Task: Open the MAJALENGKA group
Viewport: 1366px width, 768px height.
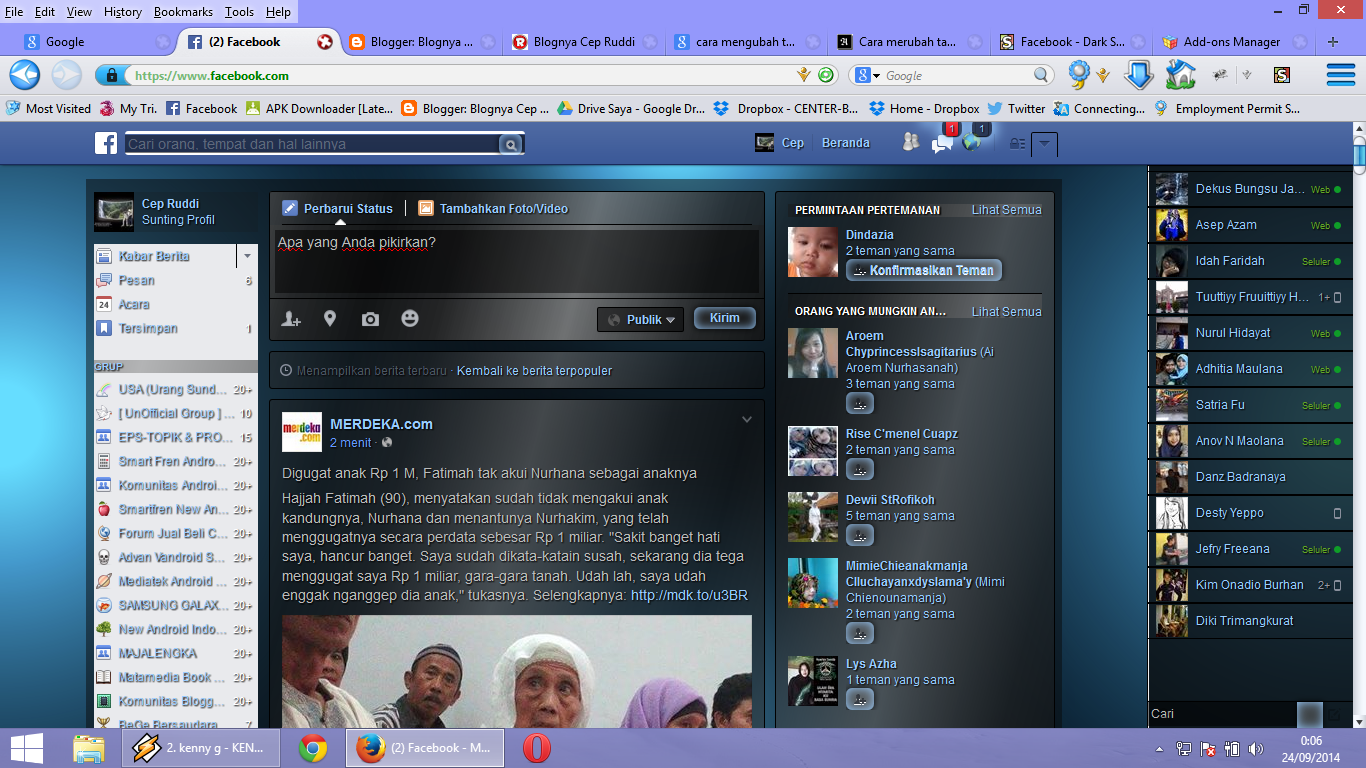Action: [174, 653]
